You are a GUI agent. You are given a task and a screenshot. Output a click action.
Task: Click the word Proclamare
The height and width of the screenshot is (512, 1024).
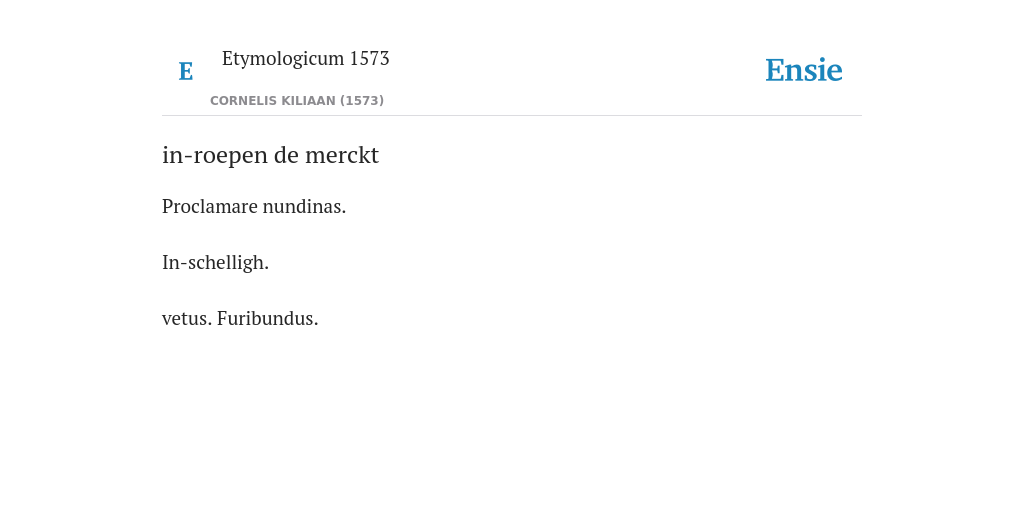tap(210, 206)
